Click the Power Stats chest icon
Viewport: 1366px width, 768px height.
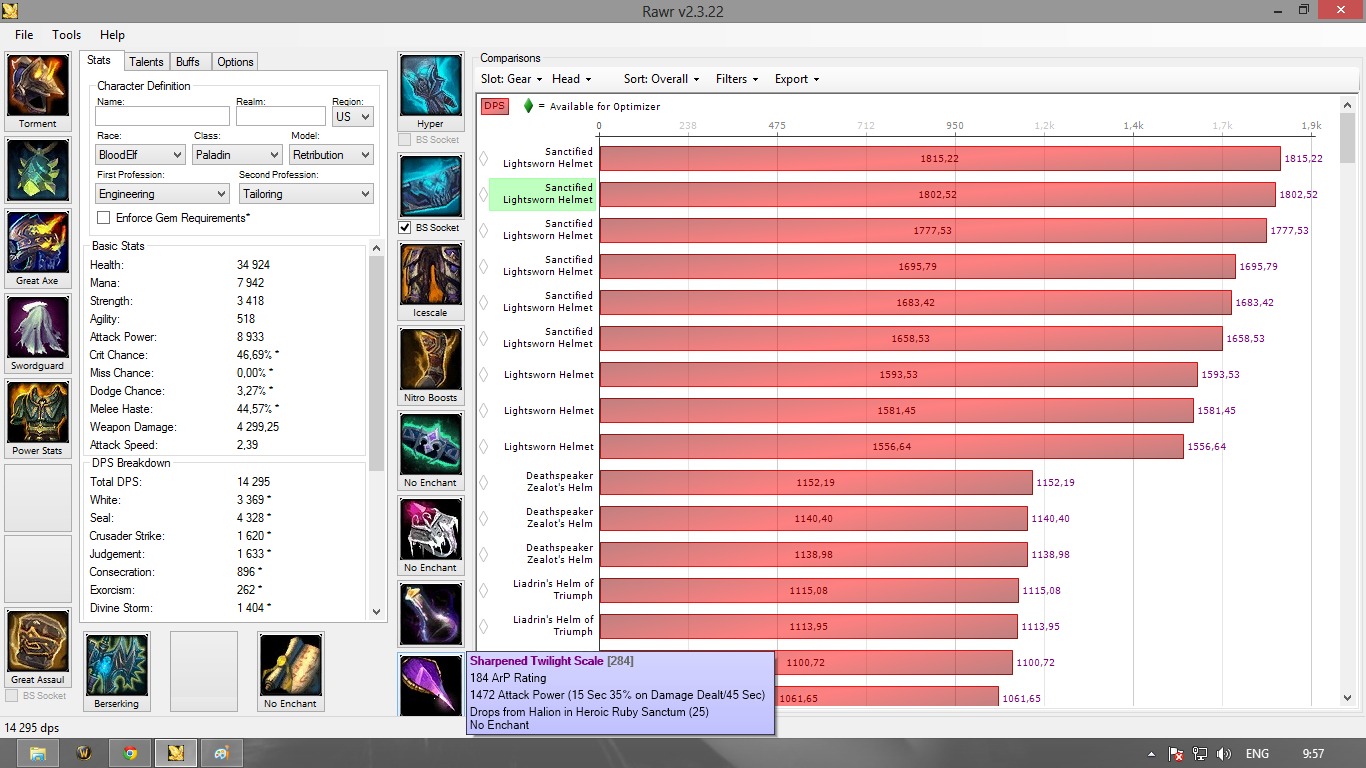click(x=38, y=412)
